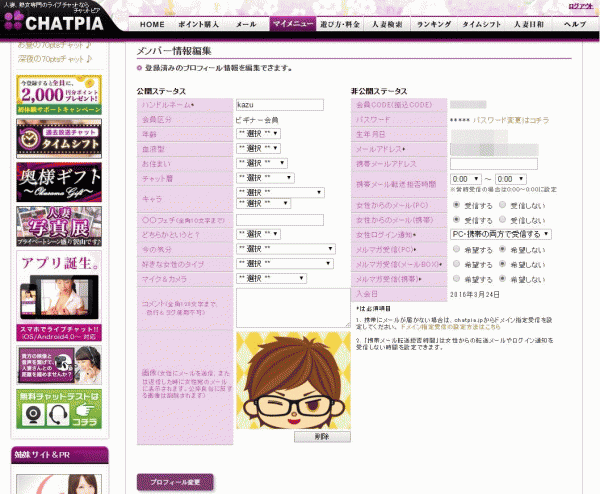This screenshot has height=494, width=600.
Task: Click the ログアウト link
Action: click(x=580, y=6)
